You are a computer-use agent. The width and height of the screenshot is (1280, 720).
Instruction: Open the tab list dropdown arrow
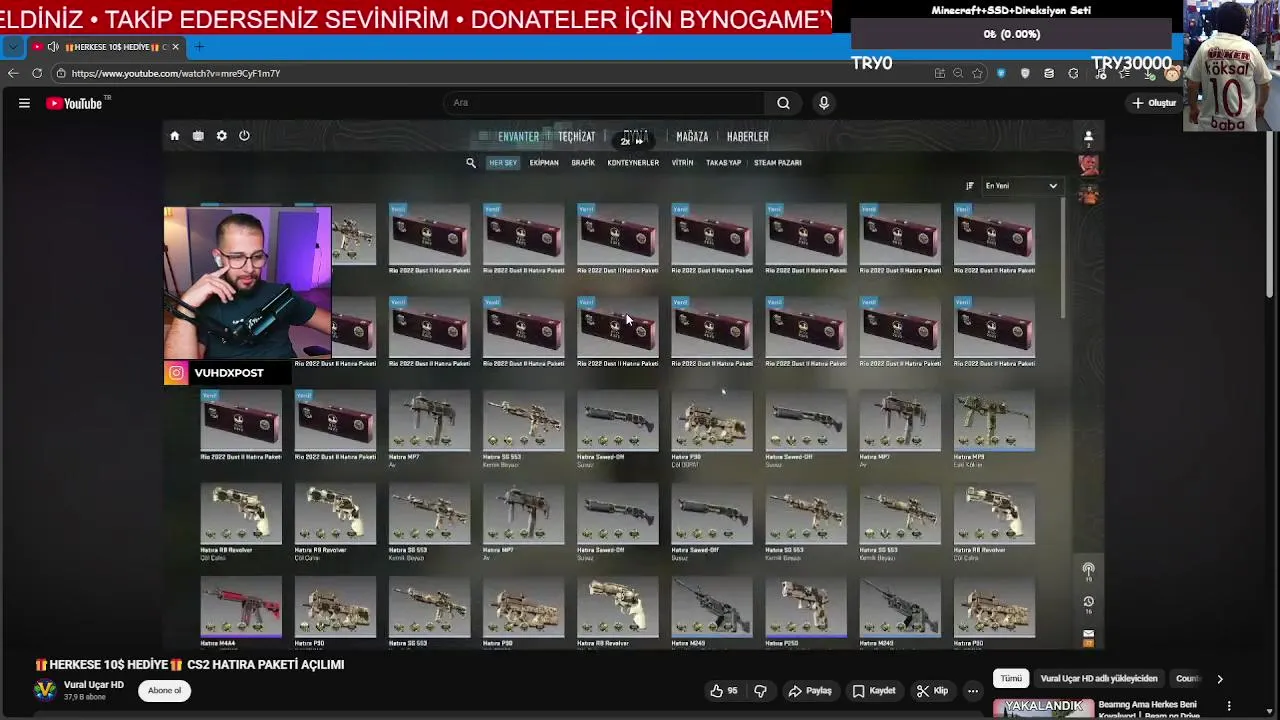coord(13,47)
